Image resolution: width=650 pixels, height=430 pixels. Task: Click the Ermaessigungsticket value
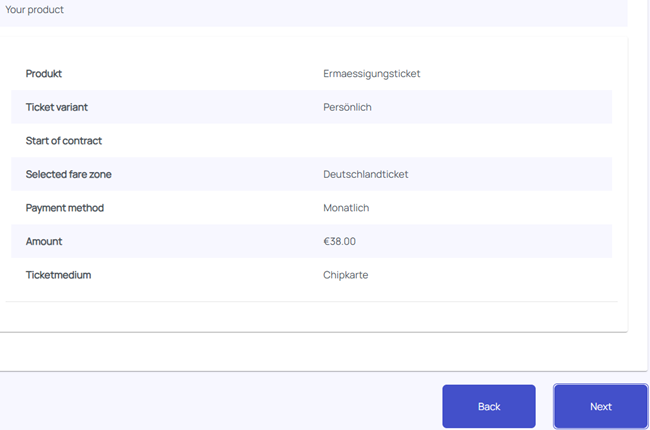point(371,74)
